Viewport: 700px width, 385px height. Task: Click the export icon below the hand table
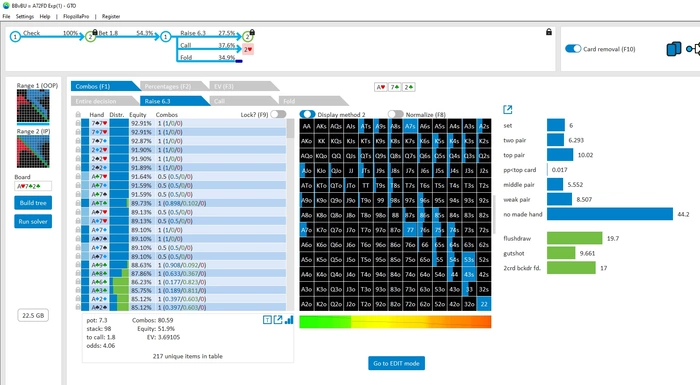click(x=278, y=319)
